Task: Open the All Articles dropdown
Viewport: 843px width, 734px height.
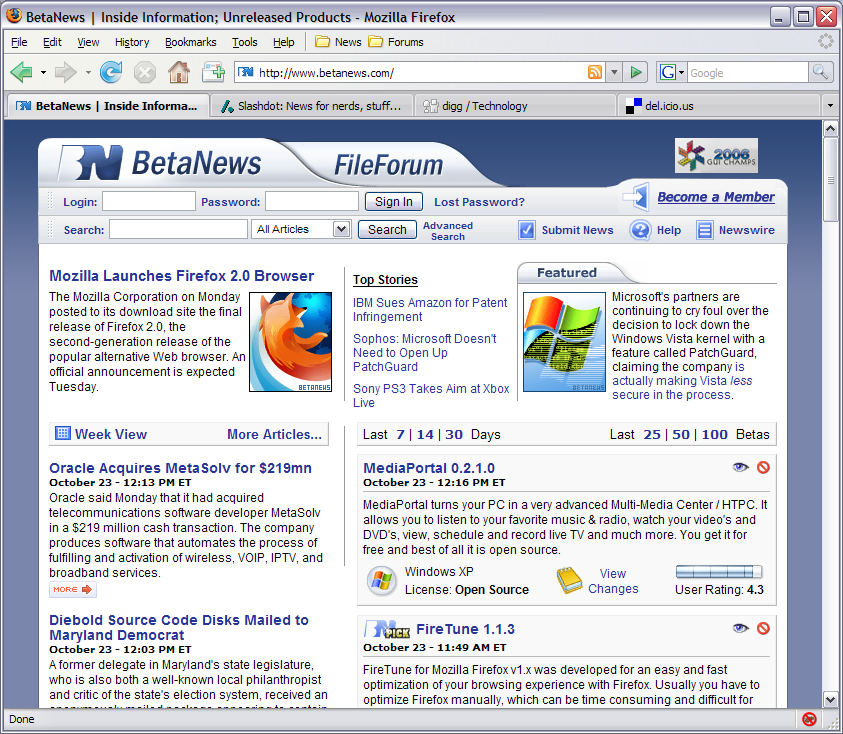Action: [x=301, y=229]
